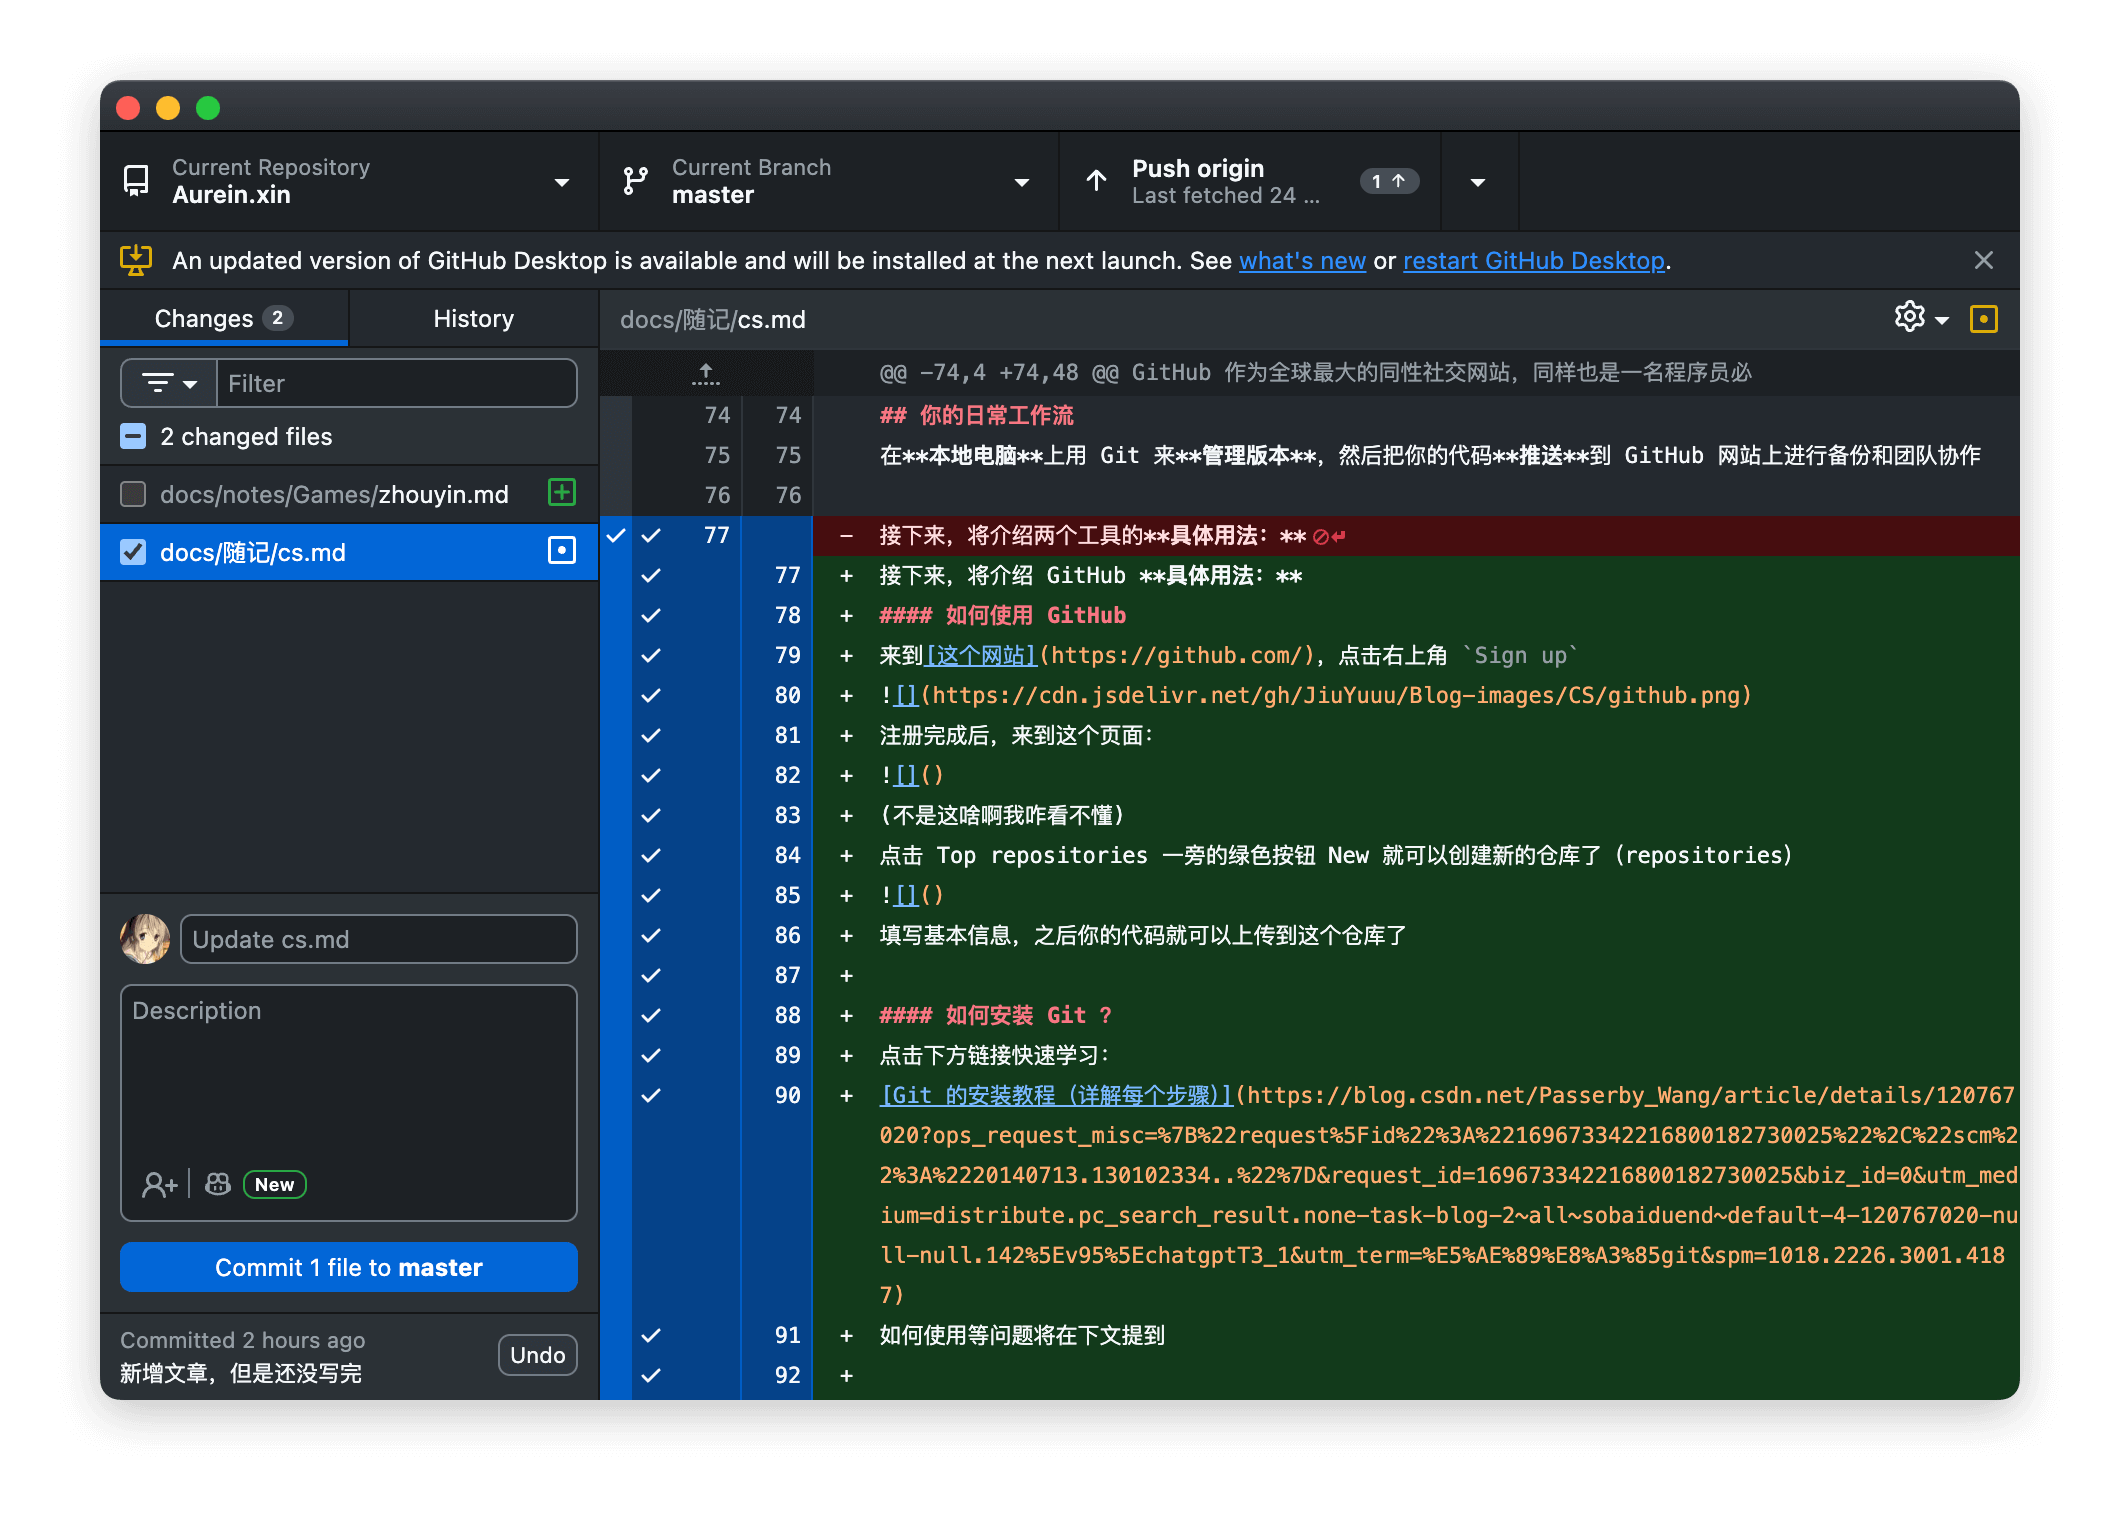The height and width of the screenshot is (1520, 2120).
Task: Expand the Current Repository dropdown
Action: (348, 181)
